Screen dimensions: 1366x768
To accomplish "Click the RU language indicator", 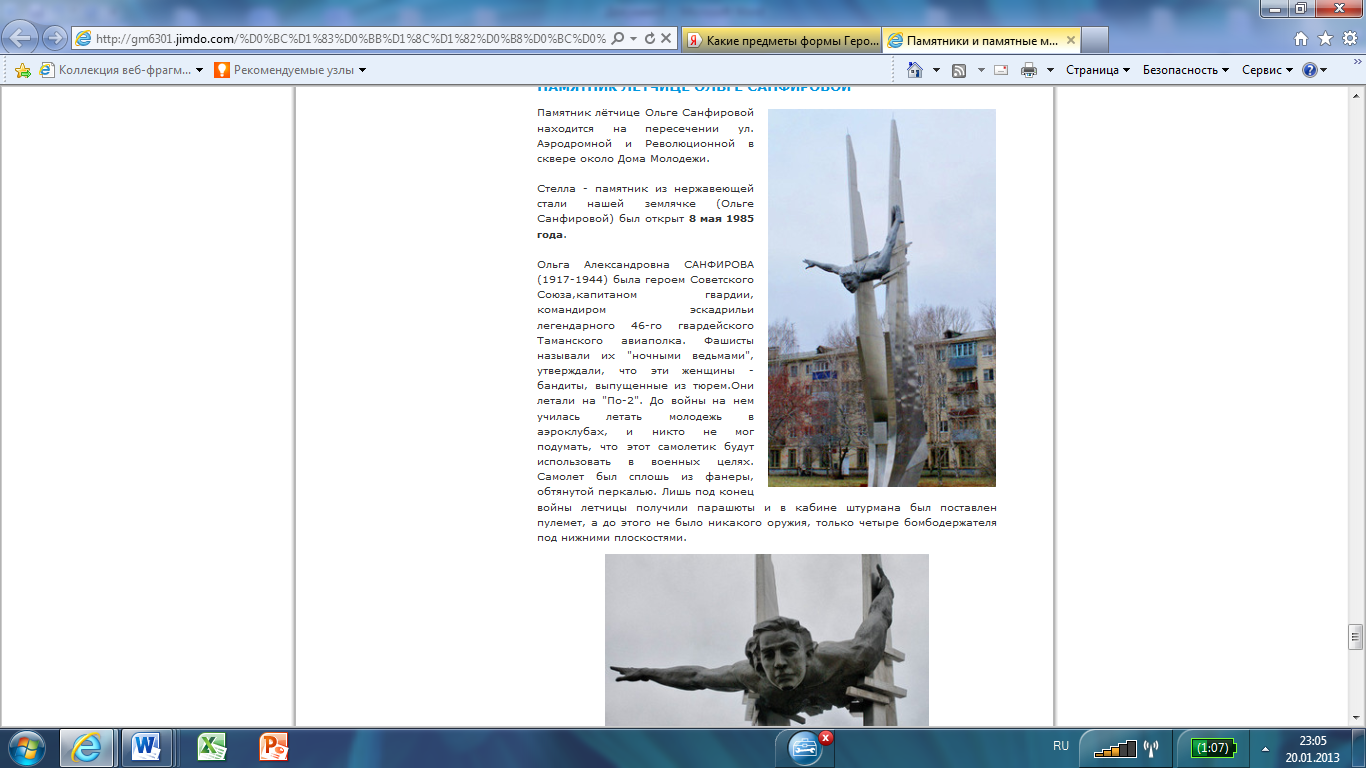I will coord(1061,746).
